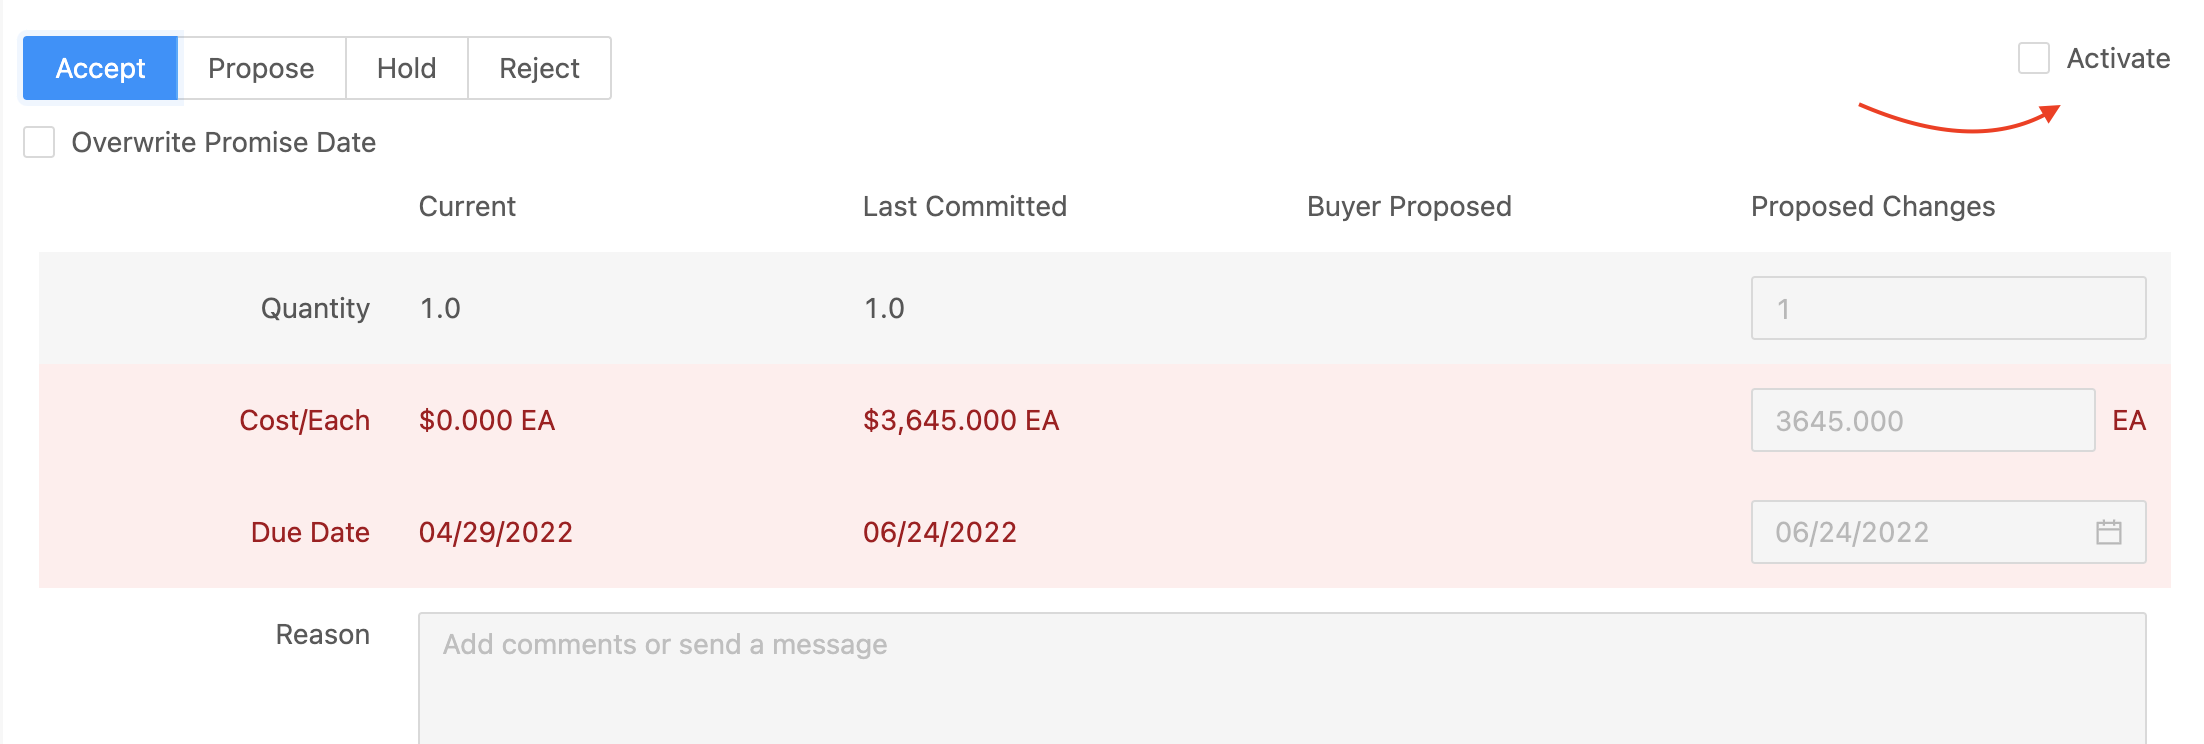Click the Quantity proposed changes field
This screenshot has width=2204, height=744.
1948,308
